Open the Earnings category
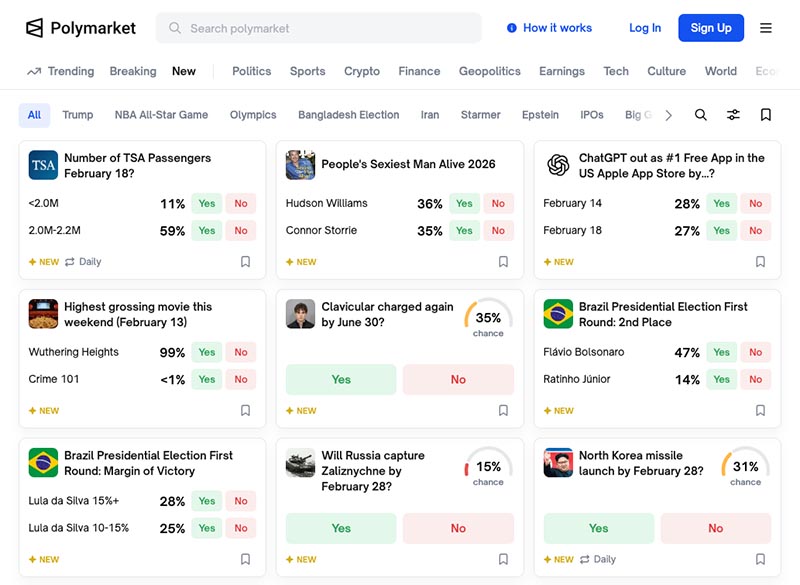The image size is (800, 585). click(562, 71)
